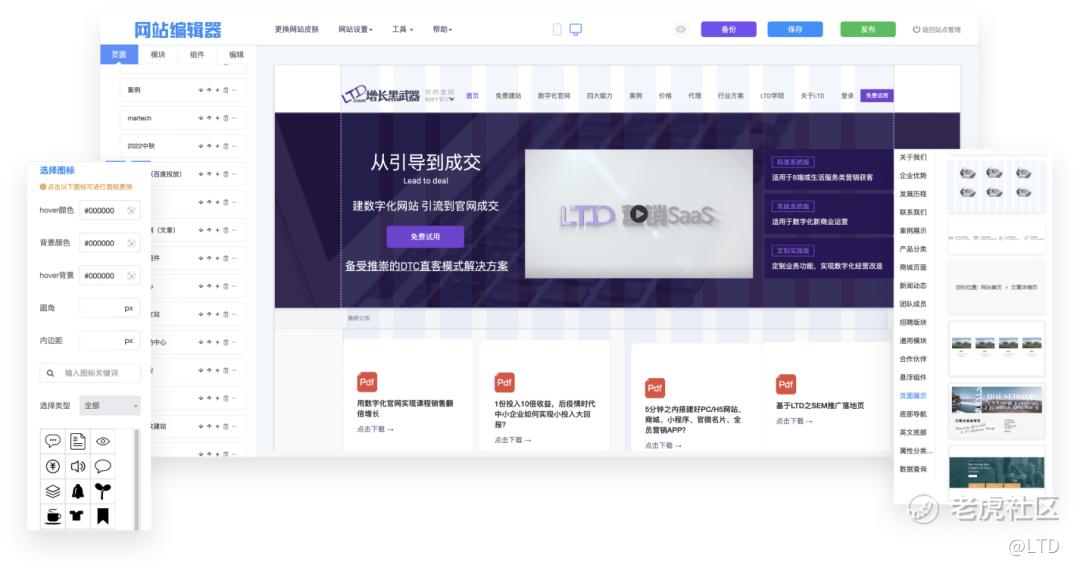Click the first Pdf icon card
Screen dimensions: 1080x571
coord(367,382)
